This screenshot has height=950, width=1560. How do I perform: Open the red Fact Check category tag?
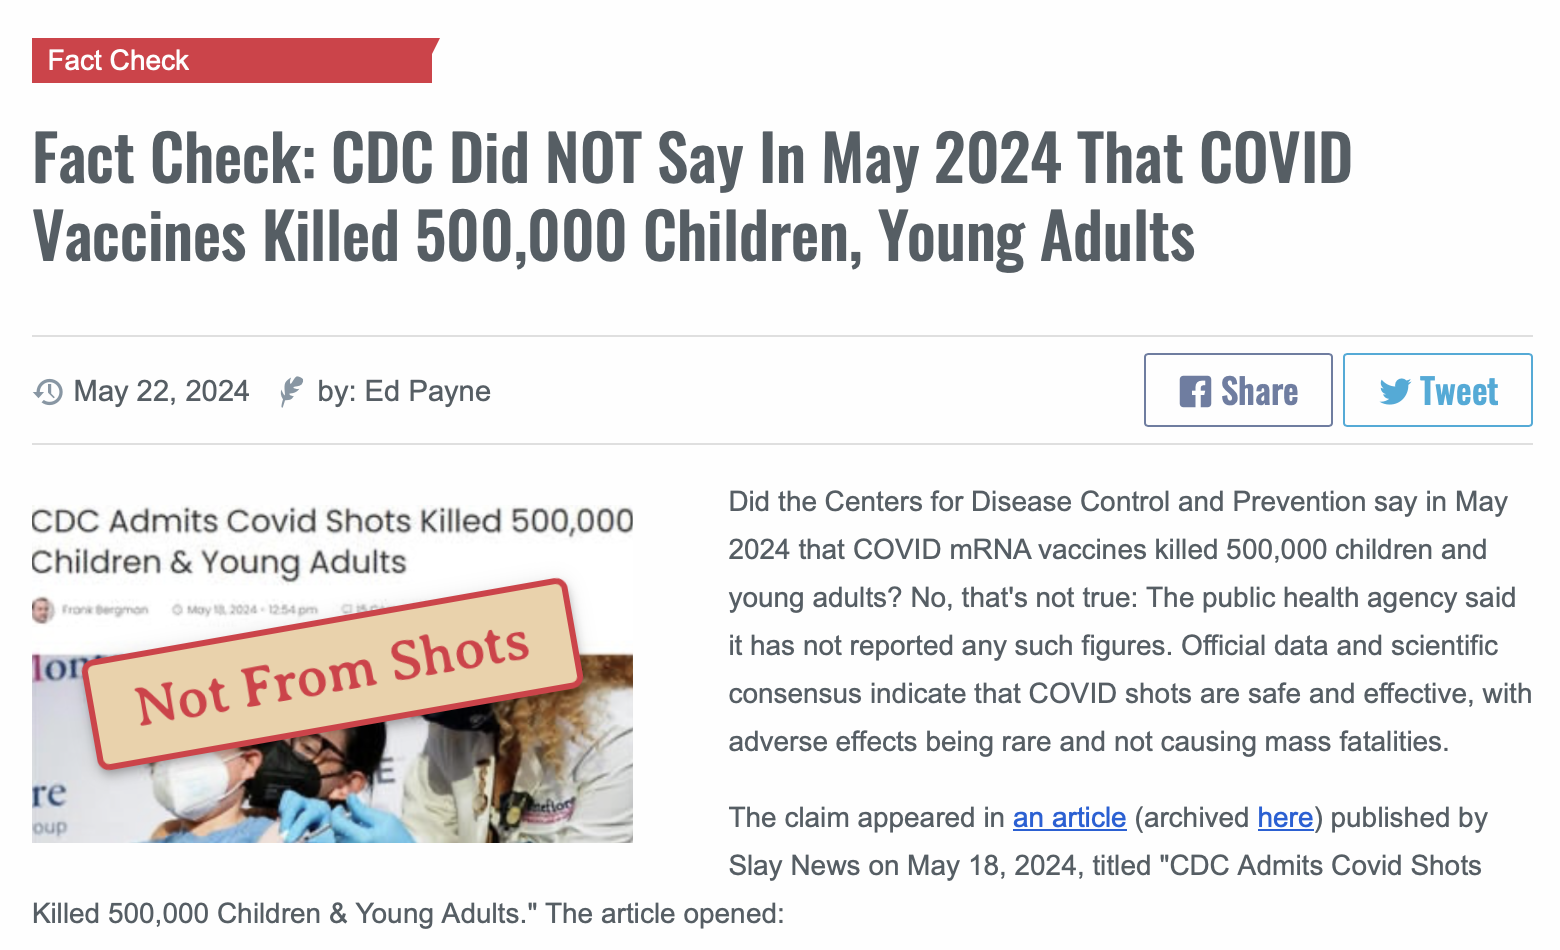point(235,60)
